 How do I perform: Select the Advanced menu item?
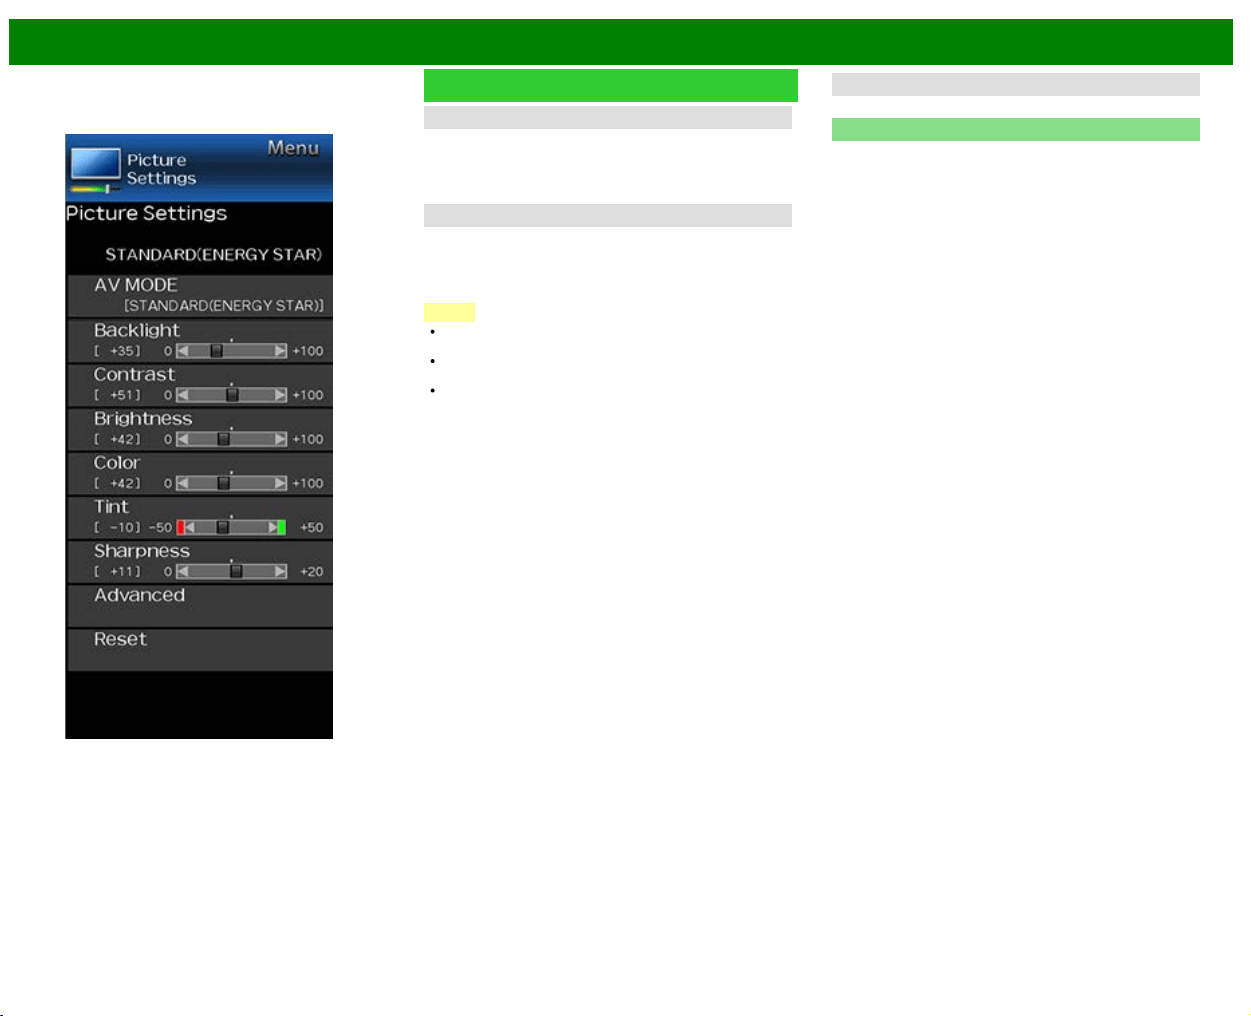point(200,606)
